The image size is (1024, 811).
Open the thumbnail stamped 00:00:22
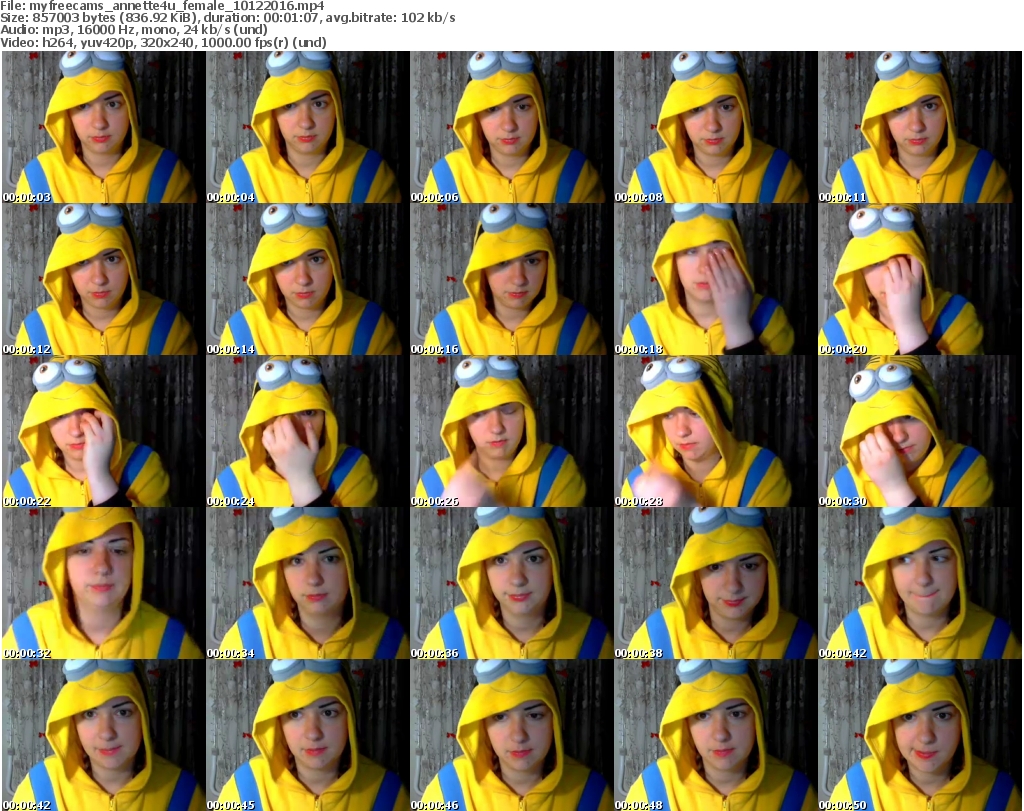(x=104, y=432)
